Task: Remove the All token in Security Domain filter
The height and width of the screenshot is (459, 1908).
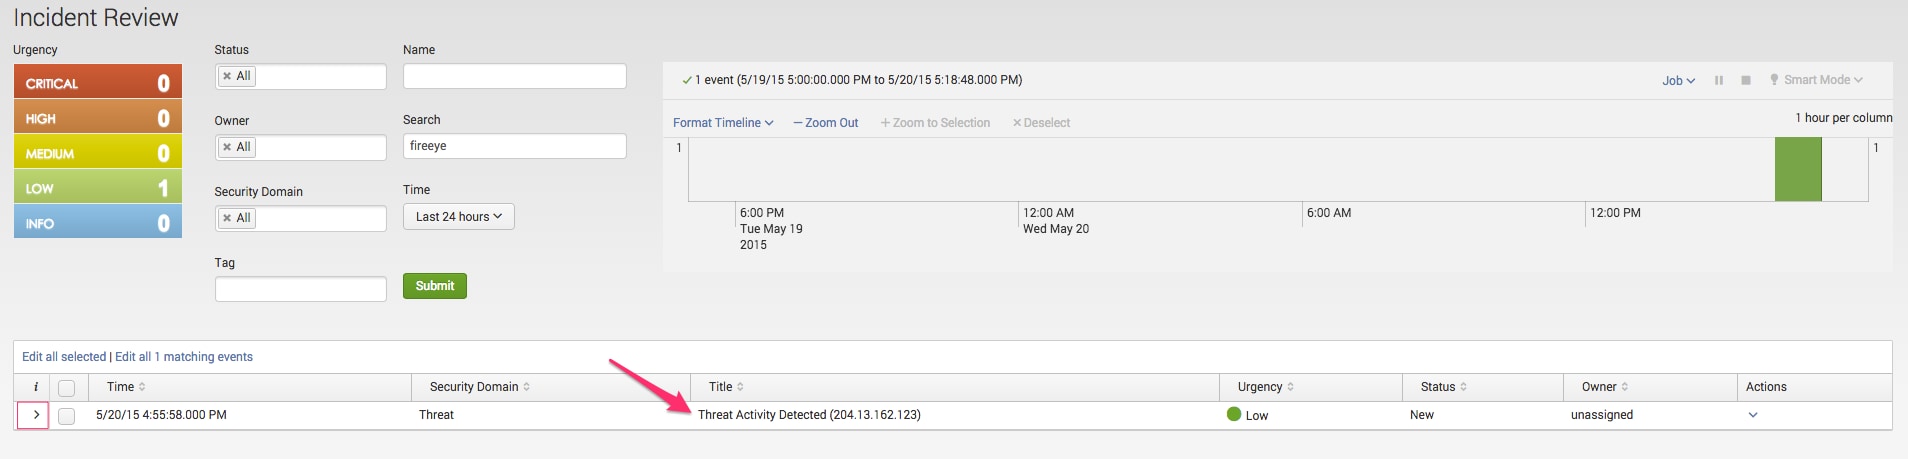Action: pos(227,218)
